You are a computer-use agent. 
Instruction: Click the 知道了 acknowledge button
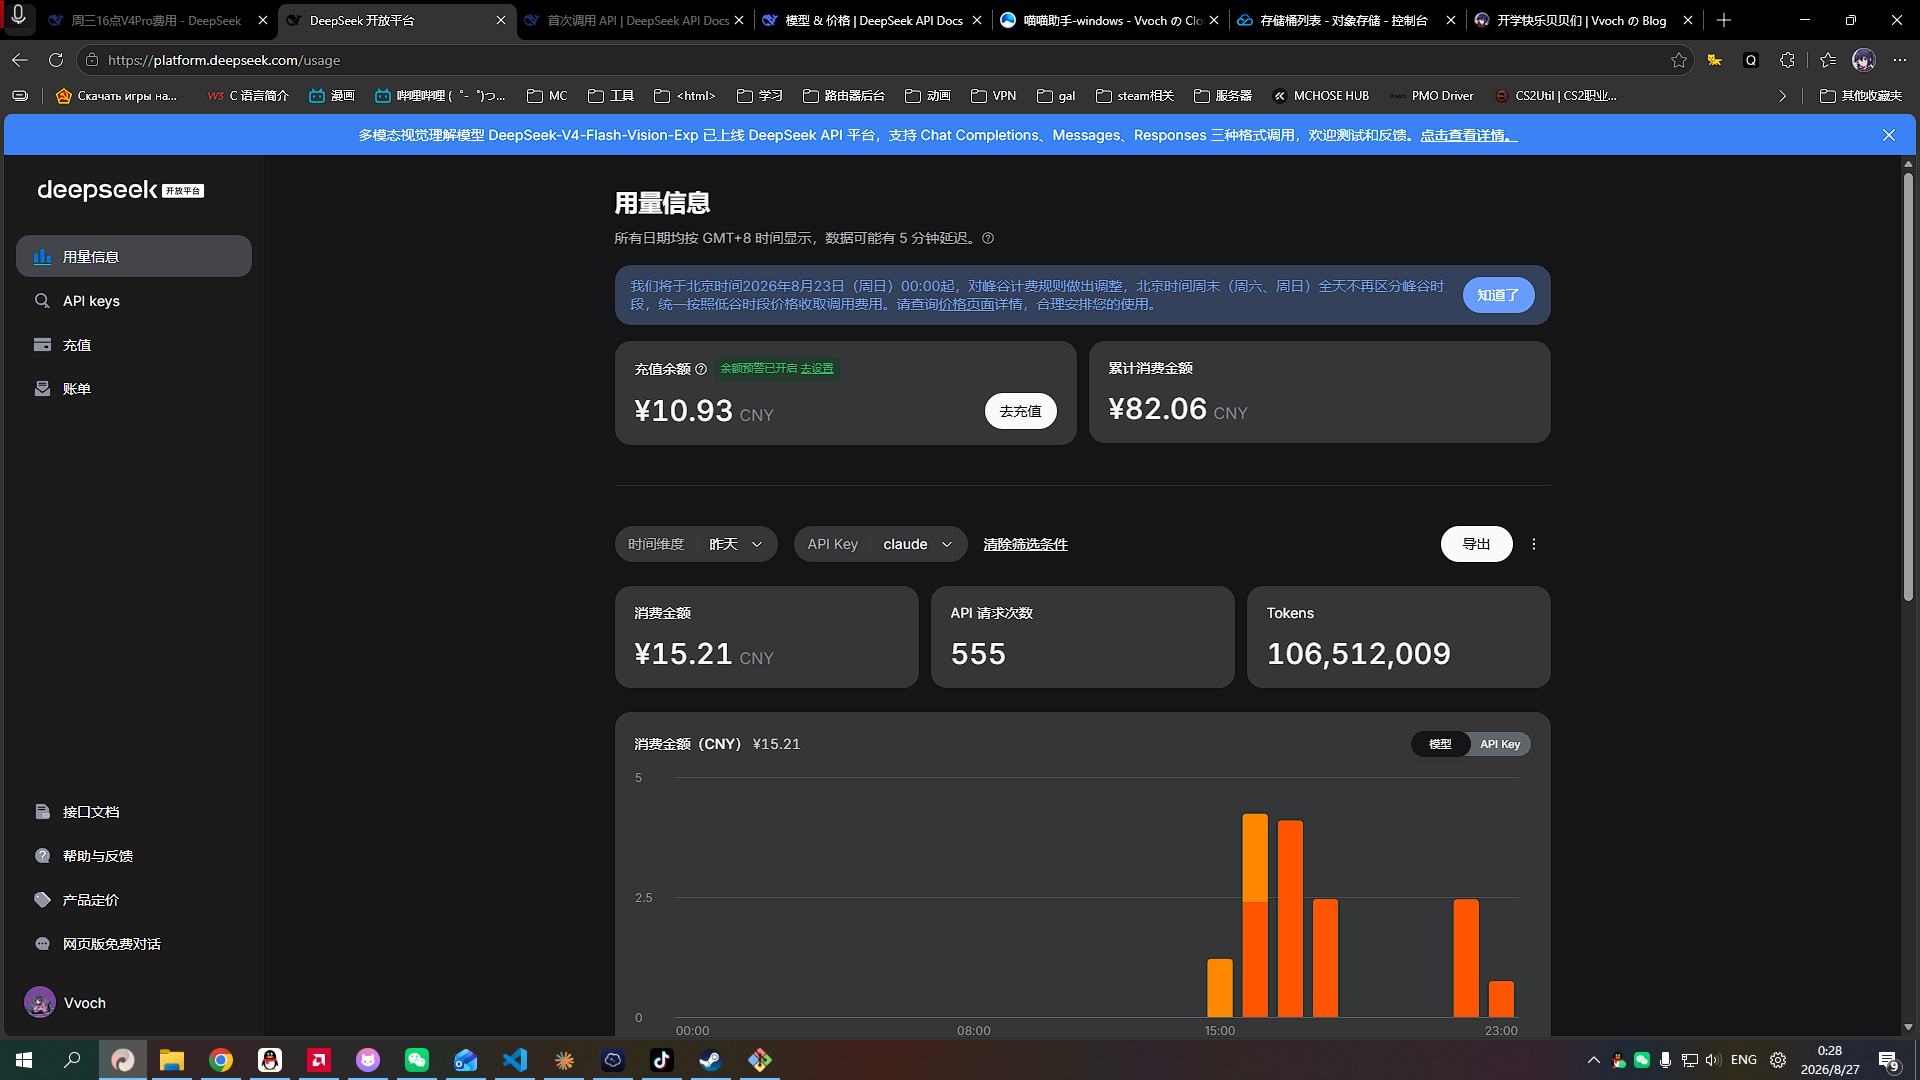click(1498, 295)
